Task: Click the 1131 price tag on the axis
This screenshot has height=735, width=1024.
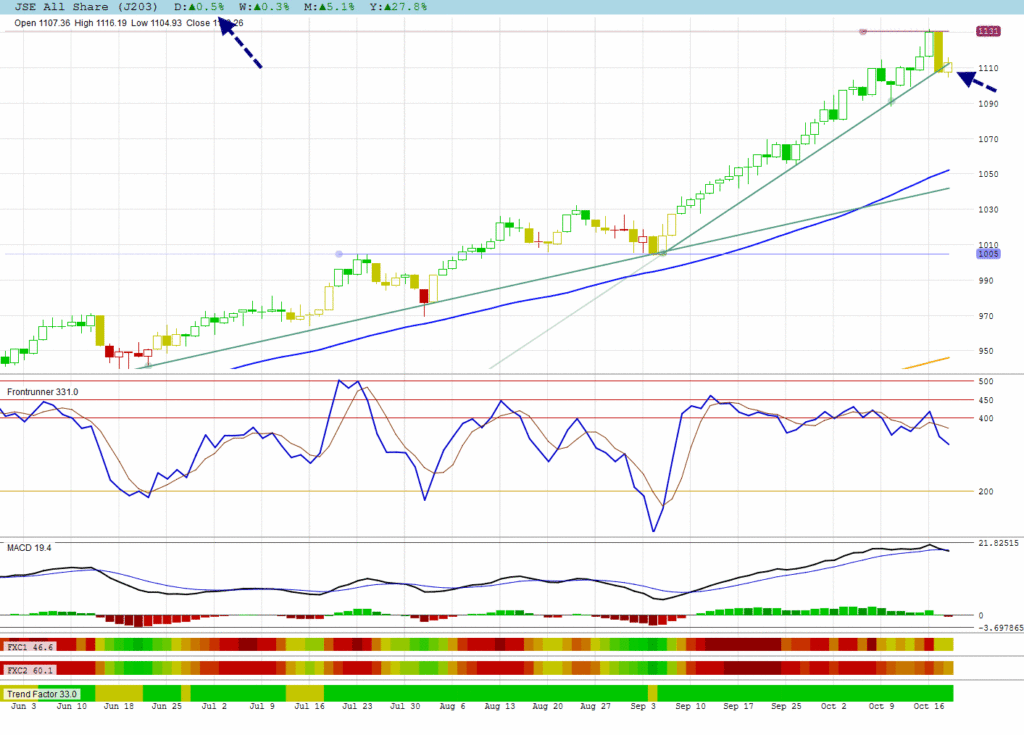Action: [990, 32]
